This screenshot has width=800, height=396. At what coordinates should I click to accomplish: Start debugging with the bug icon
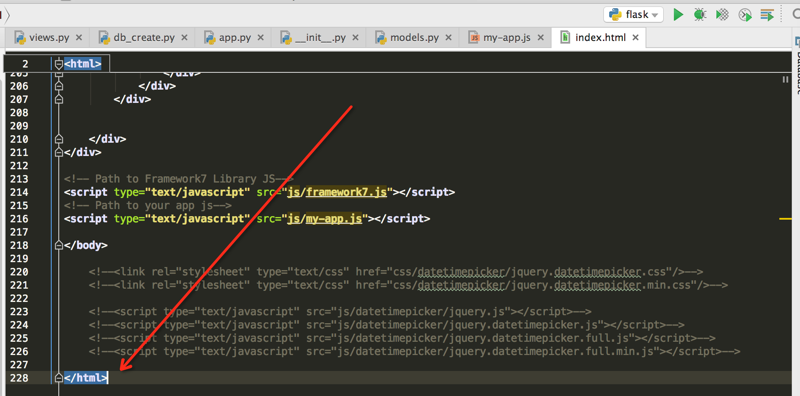(x=699, y=14)
